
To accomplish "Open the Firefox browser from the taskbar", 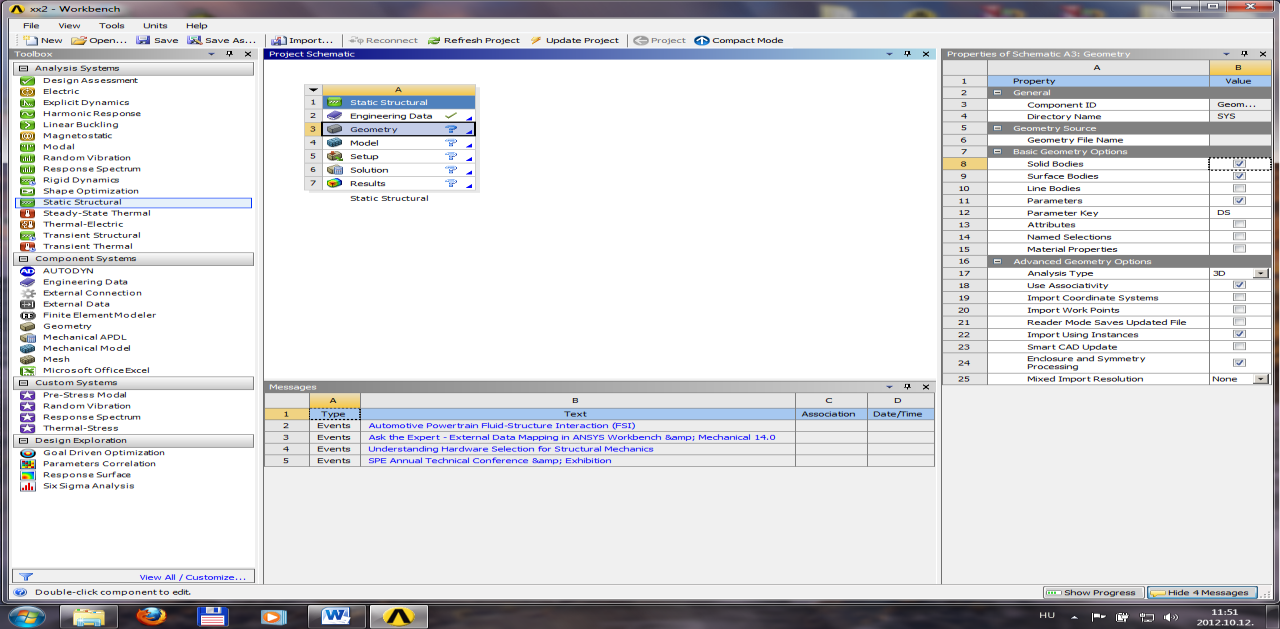I will [x=153, y=616].
